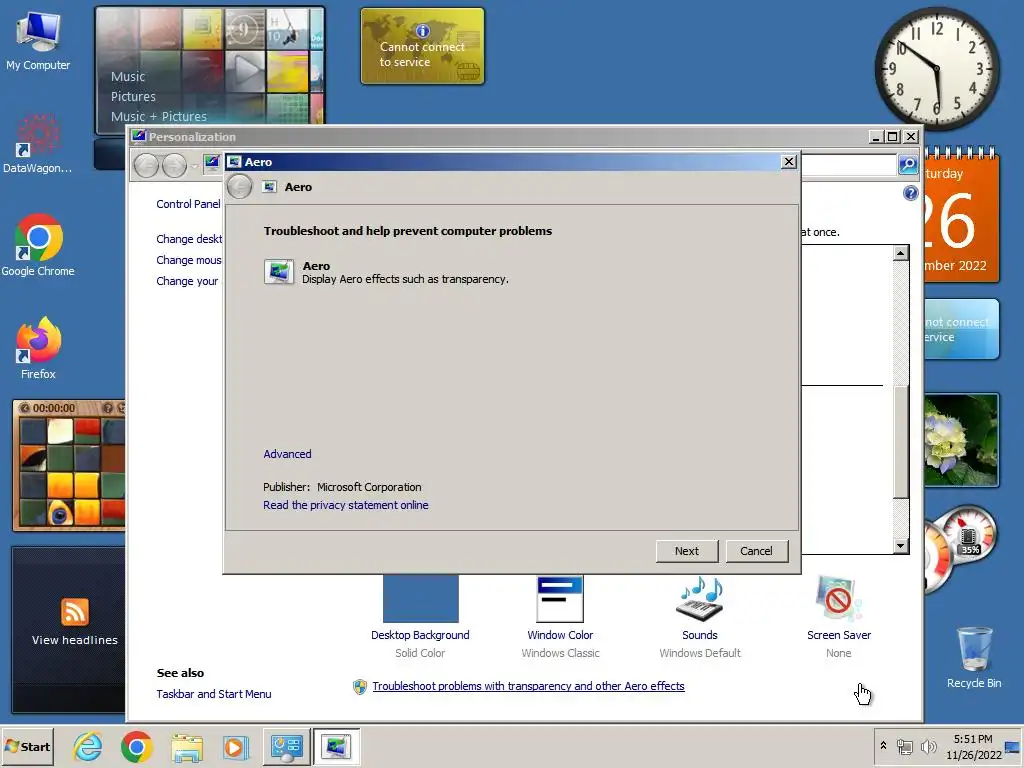Click the Personalization search magnifier button

tap(908, 165)
